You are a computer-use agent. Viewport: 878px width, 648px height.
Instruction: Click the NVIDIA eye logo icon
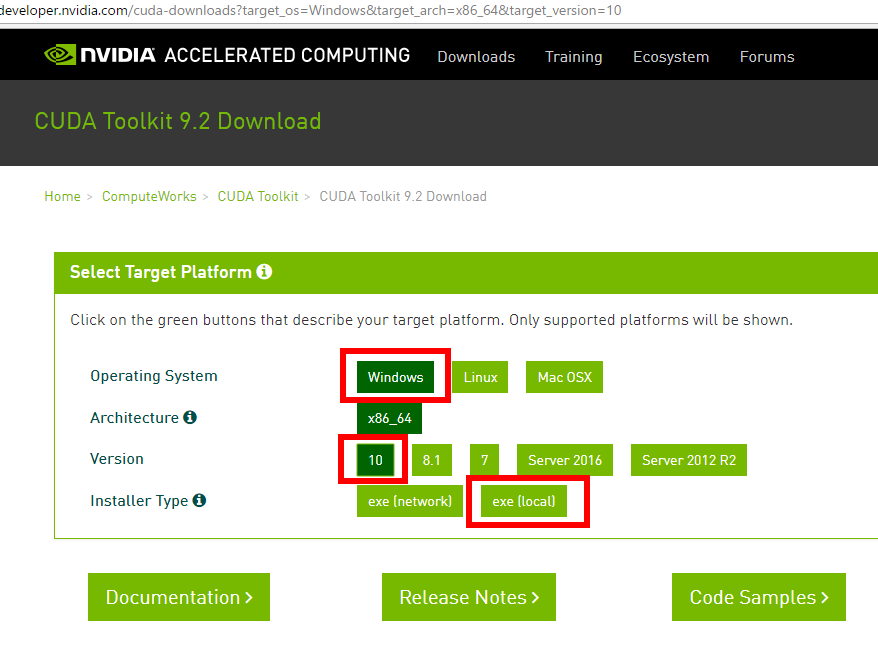click(x=60, y=55)
